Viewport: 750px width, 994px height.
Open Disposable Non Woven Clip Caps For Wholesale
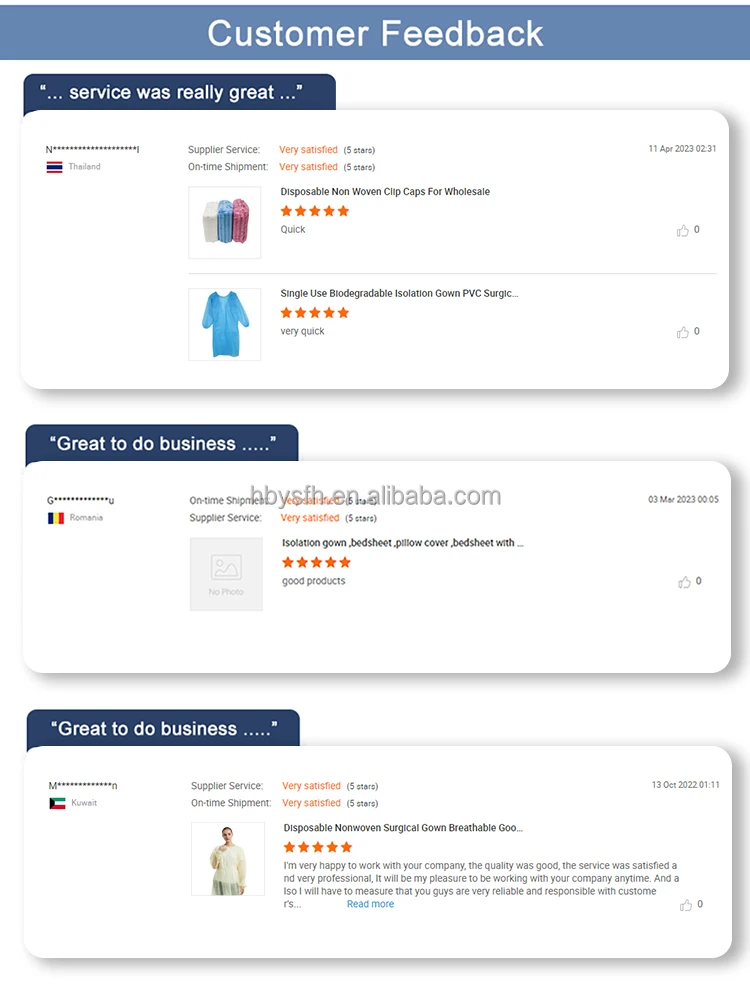coord(385,191)
